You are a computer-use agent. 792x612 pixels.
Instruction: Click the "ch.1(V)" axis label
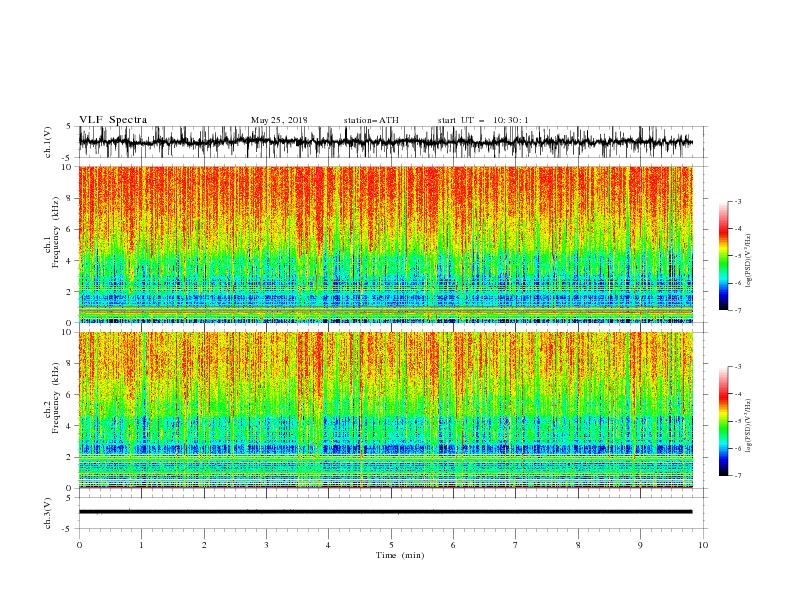tap(48, 142)
